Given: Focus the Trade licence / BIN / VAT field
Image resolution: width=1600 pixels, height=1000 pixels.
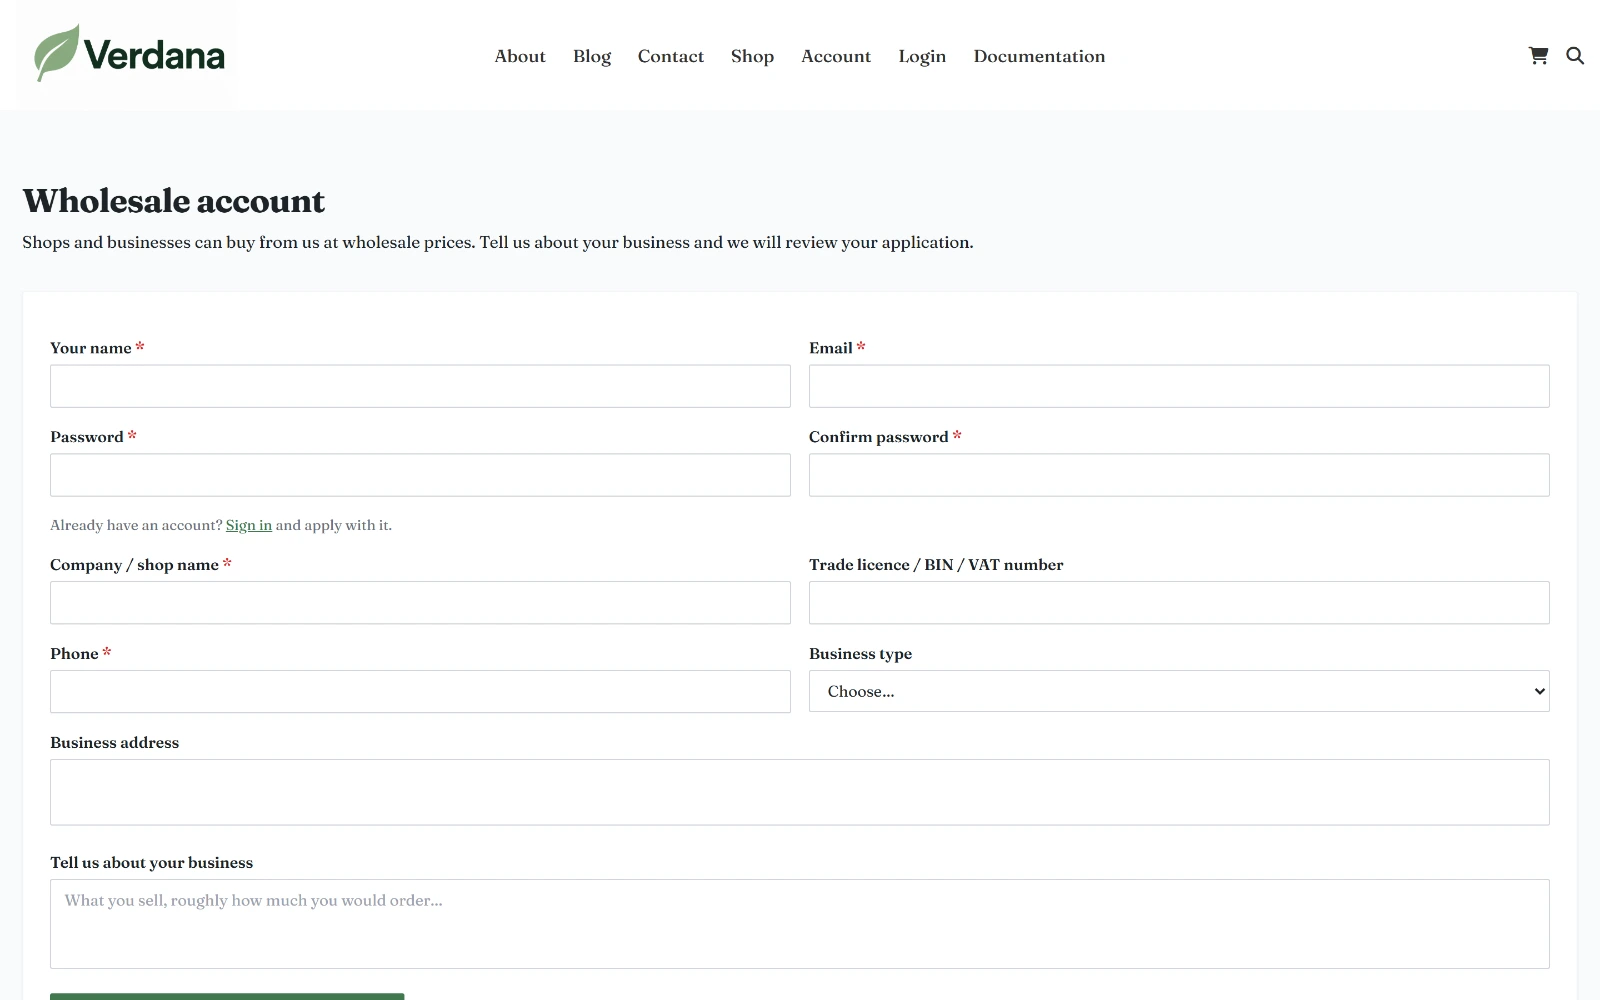Looking at the screenshot, I should click(1179, 603).
